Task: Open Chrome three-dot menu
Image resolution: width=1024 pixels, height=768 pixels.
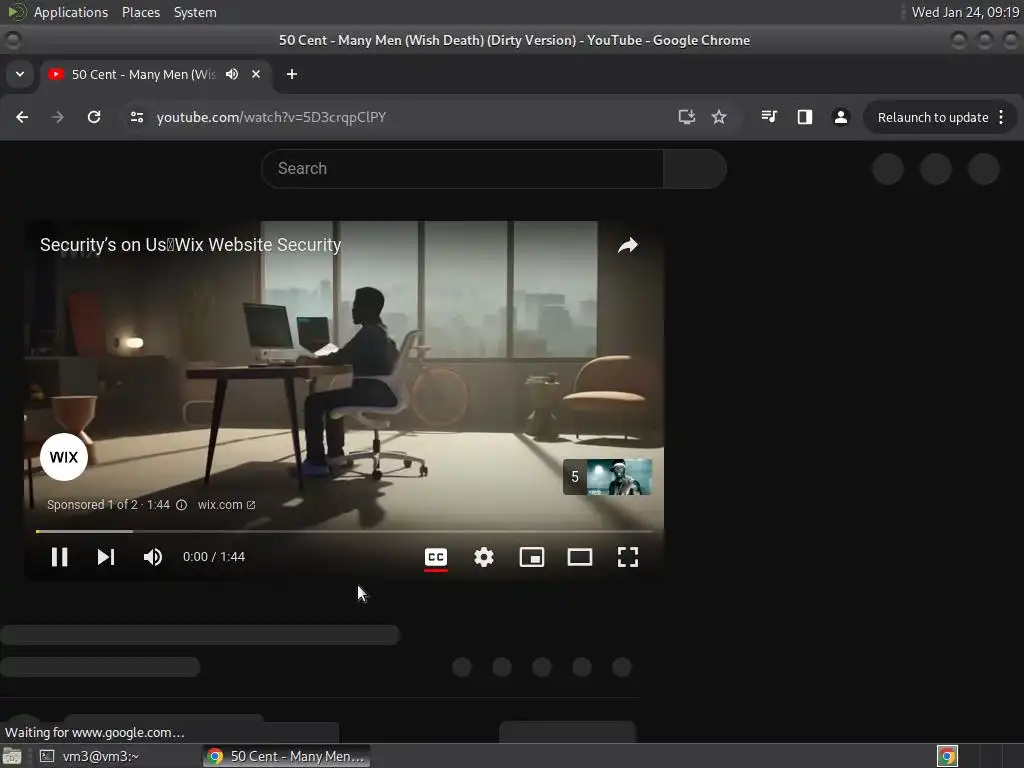Action: click(x=1001, y=118)
